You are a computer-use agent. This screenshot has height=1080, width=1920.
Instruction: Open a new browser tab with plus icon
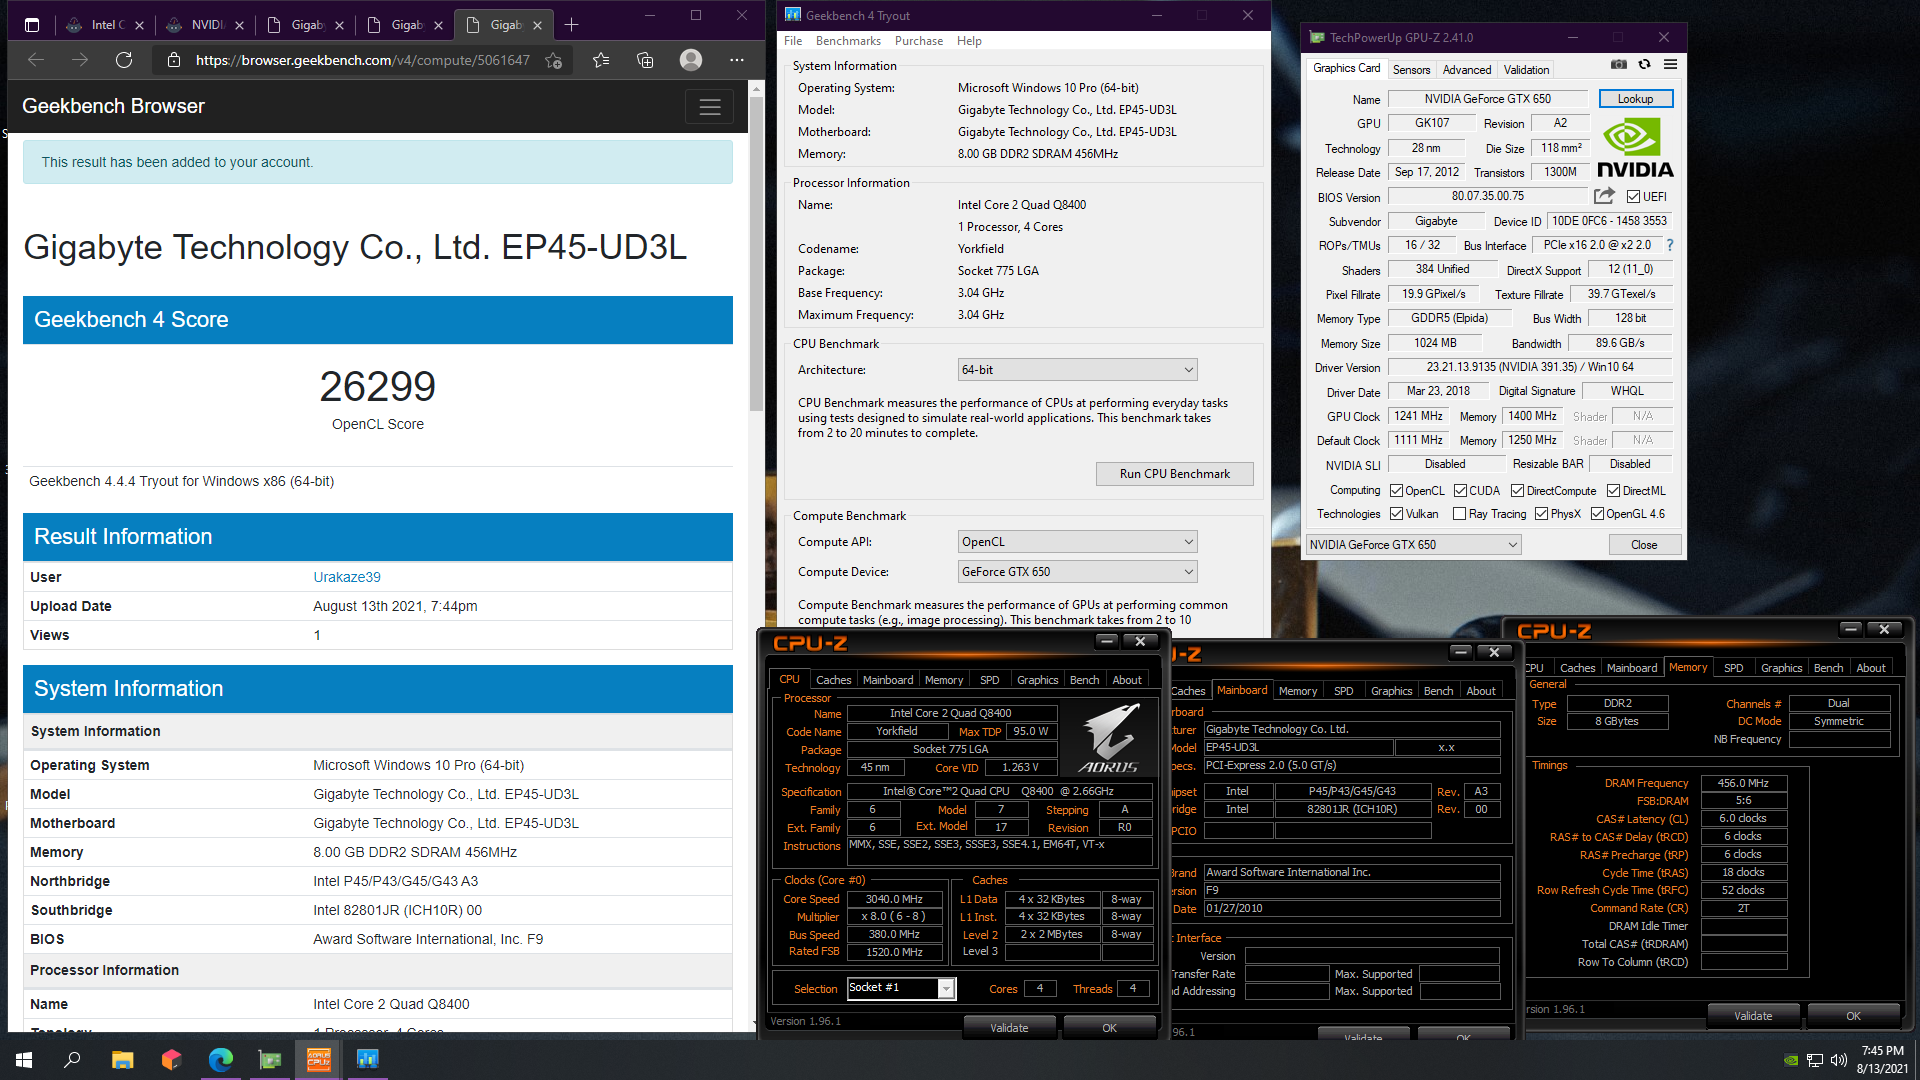(571, 25)
